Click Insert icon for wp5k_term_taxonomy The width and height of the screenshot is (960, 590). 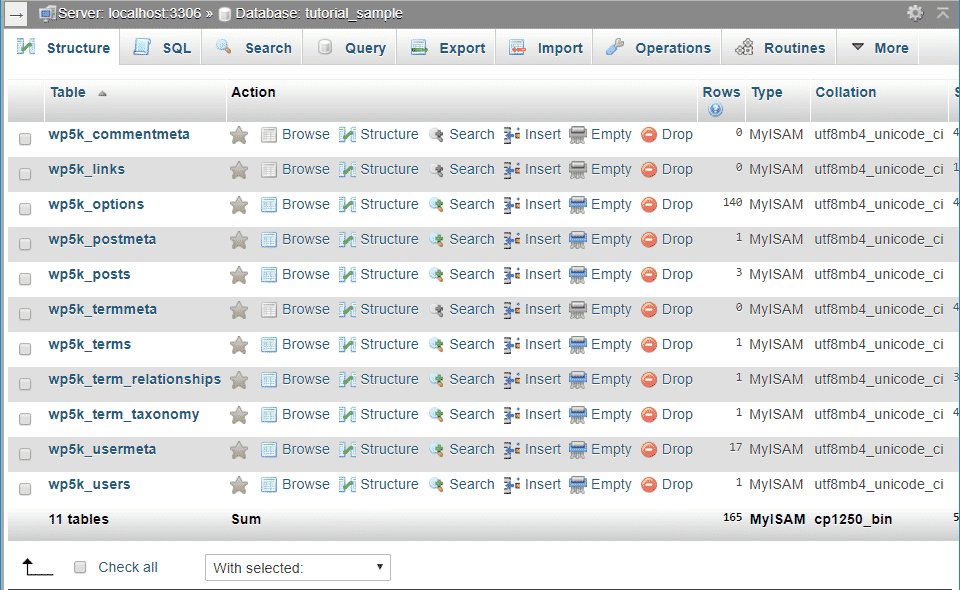tap(512, 415)
